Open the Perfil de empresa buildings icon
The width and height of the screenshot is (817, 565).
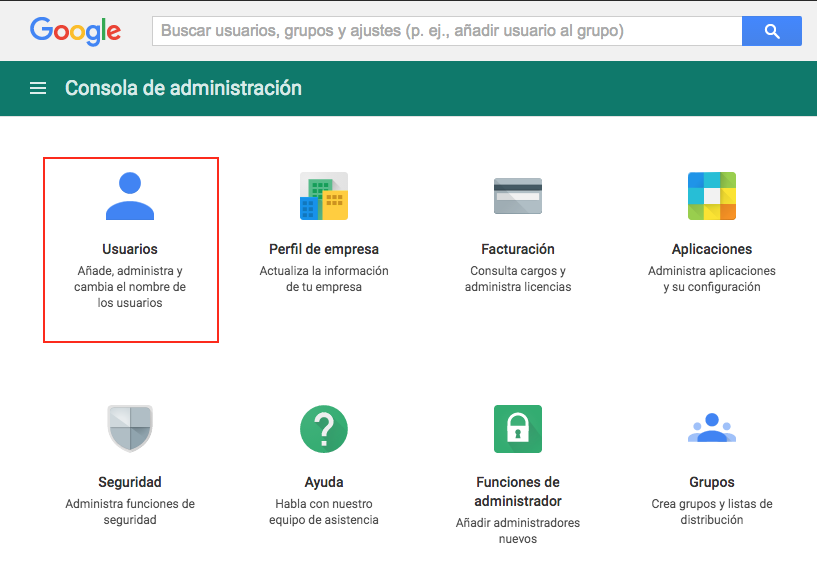[324, 196]
